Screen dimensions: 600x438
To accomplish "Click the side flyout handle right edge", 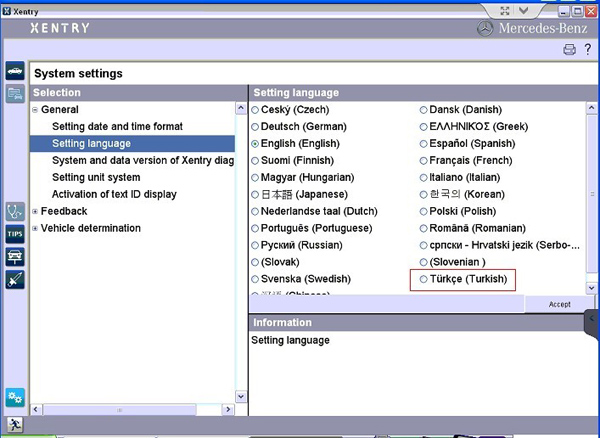I will coord(592,324).
